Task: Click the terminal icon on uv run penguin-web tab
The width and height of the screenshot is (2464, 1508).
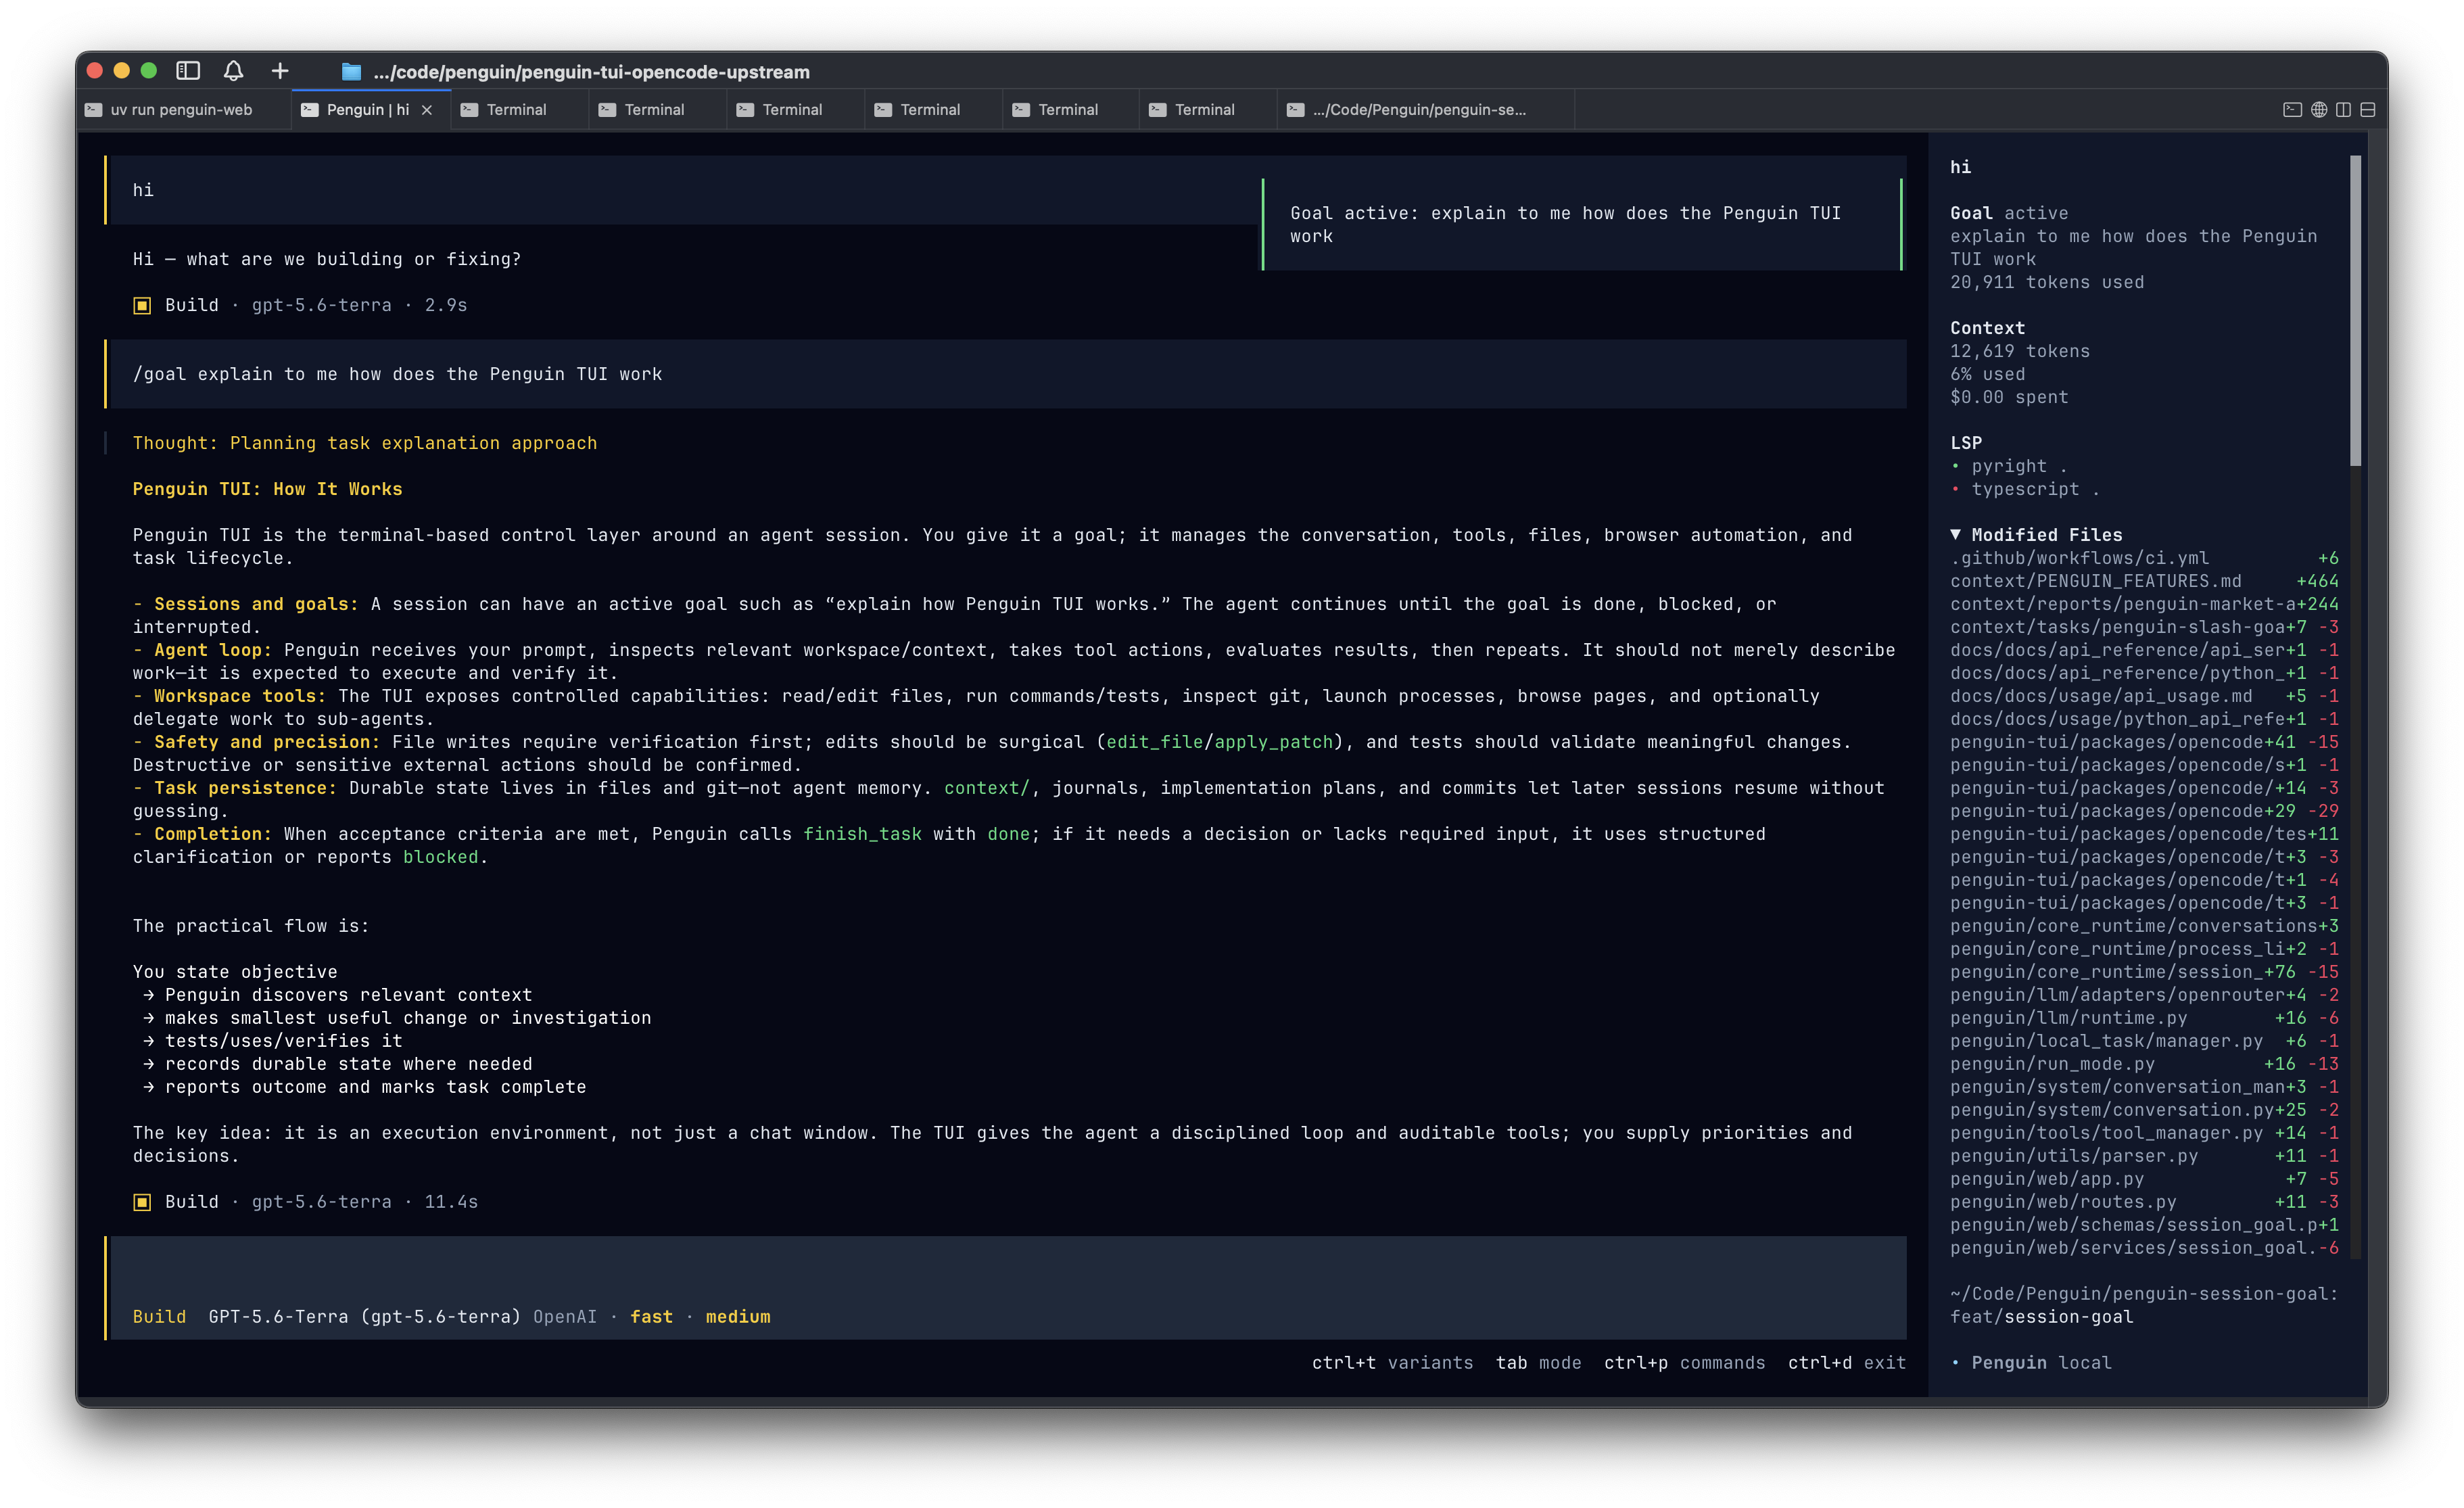Action: [93, 110]
